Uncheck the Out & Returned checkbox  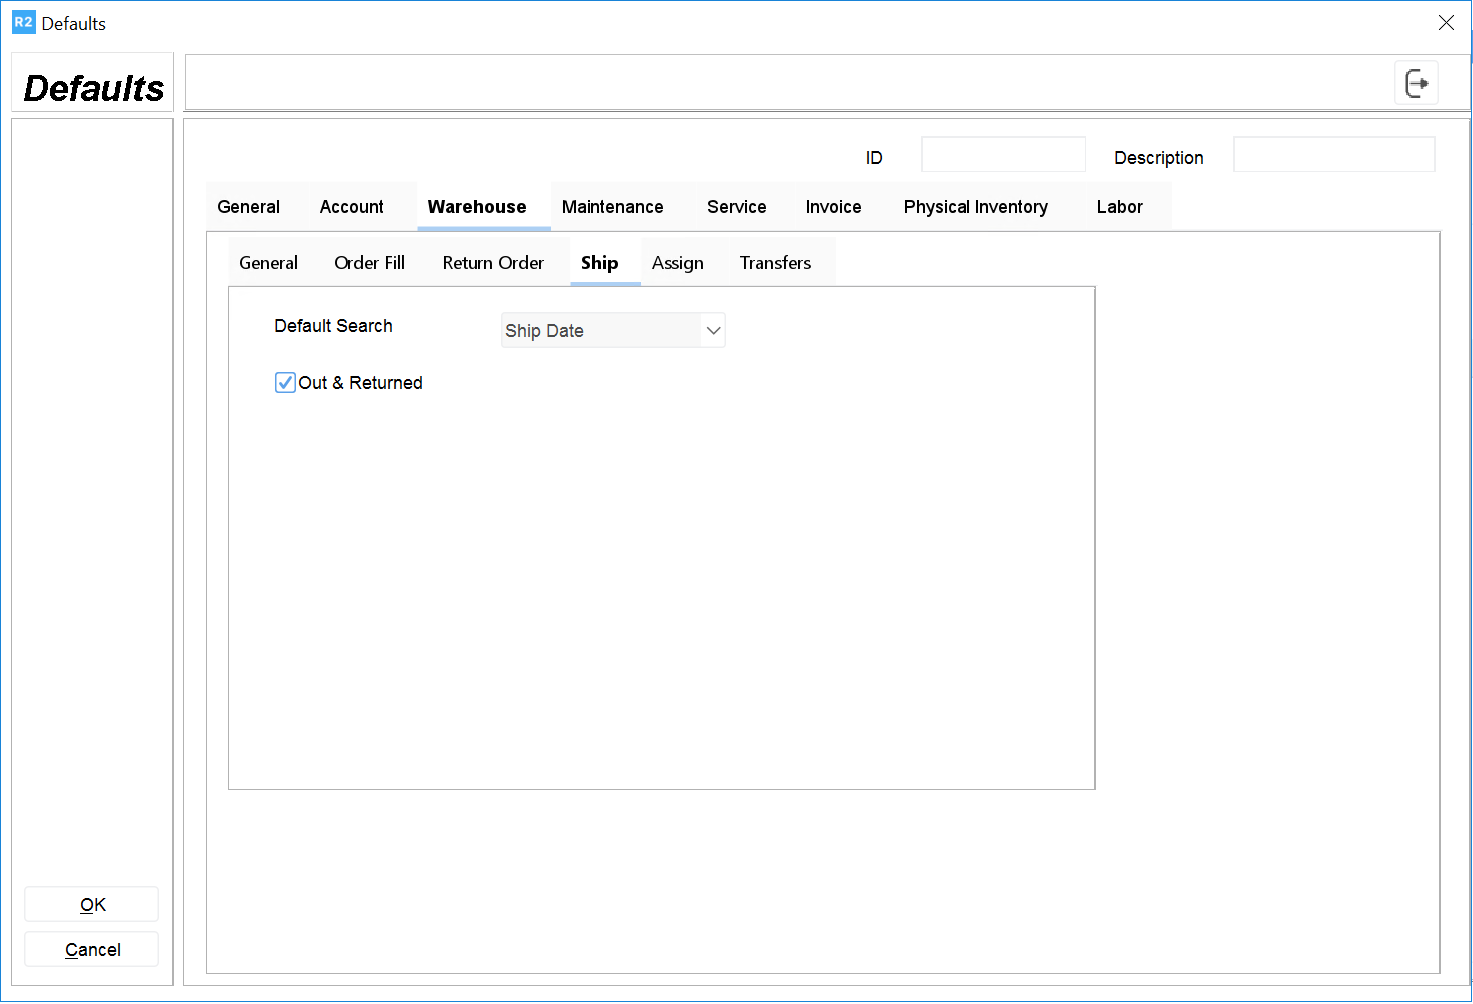click(x=286, y=383)
